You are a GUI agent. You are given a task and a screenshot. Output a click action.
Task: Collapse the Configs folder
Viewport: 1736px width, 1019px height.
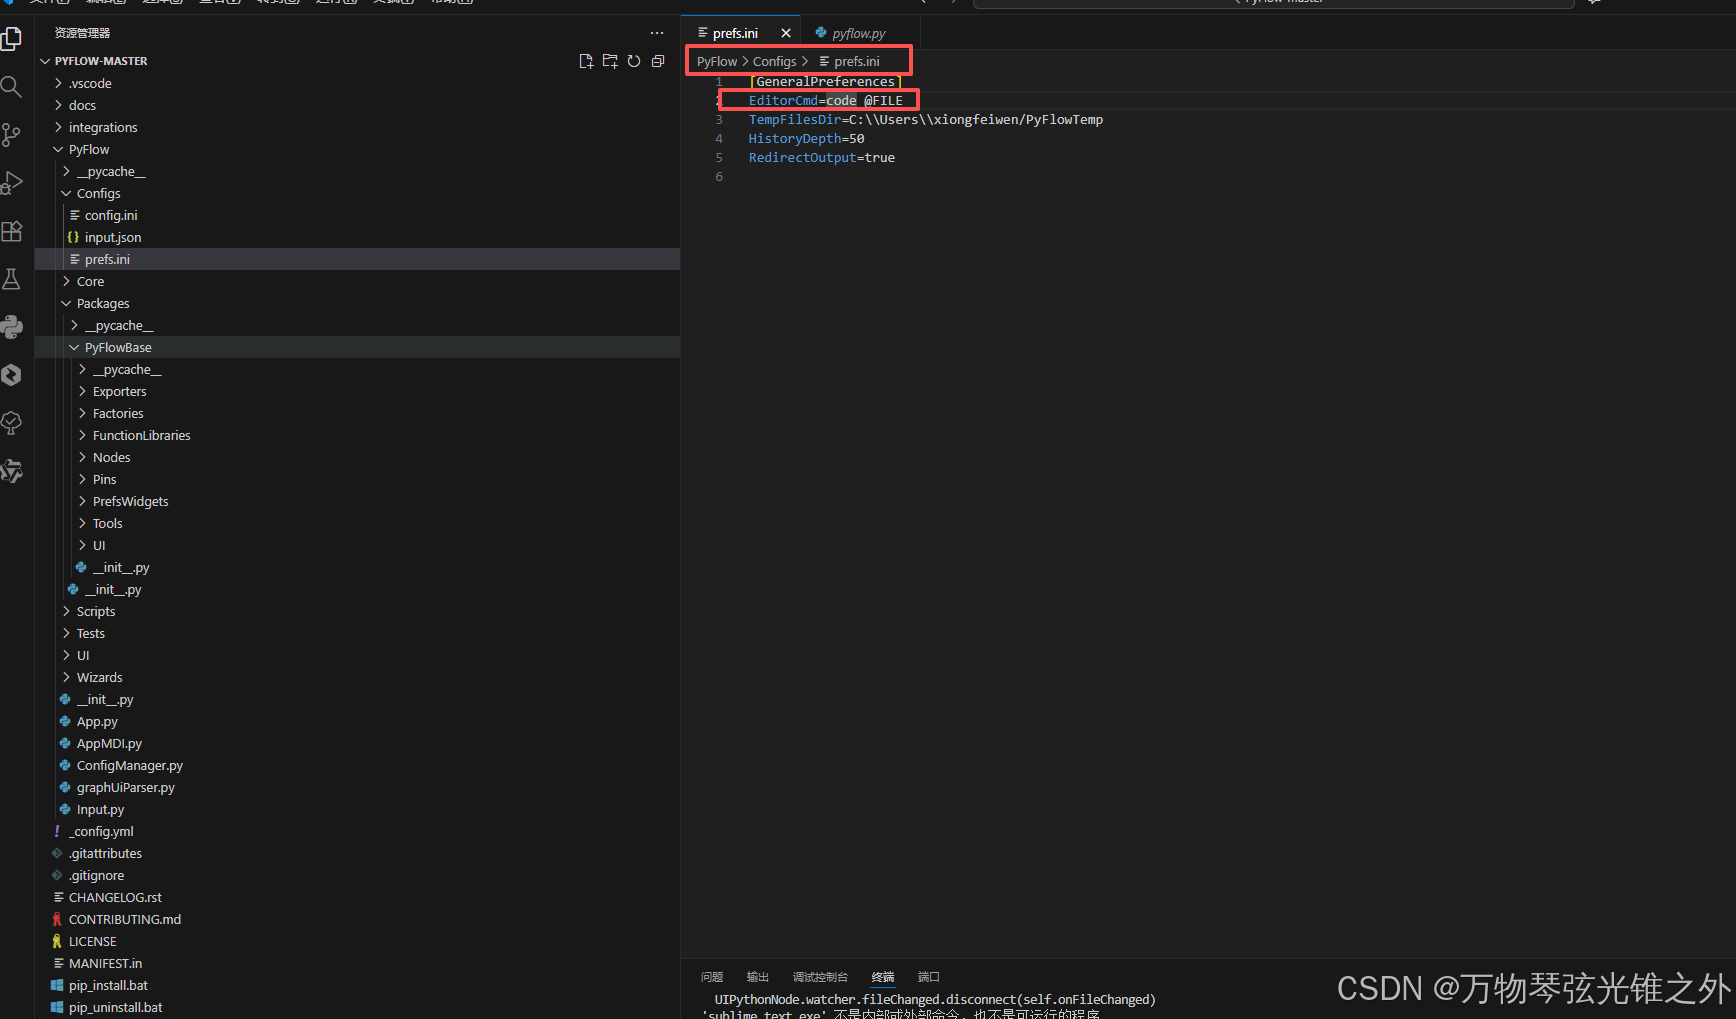[98, 193]
